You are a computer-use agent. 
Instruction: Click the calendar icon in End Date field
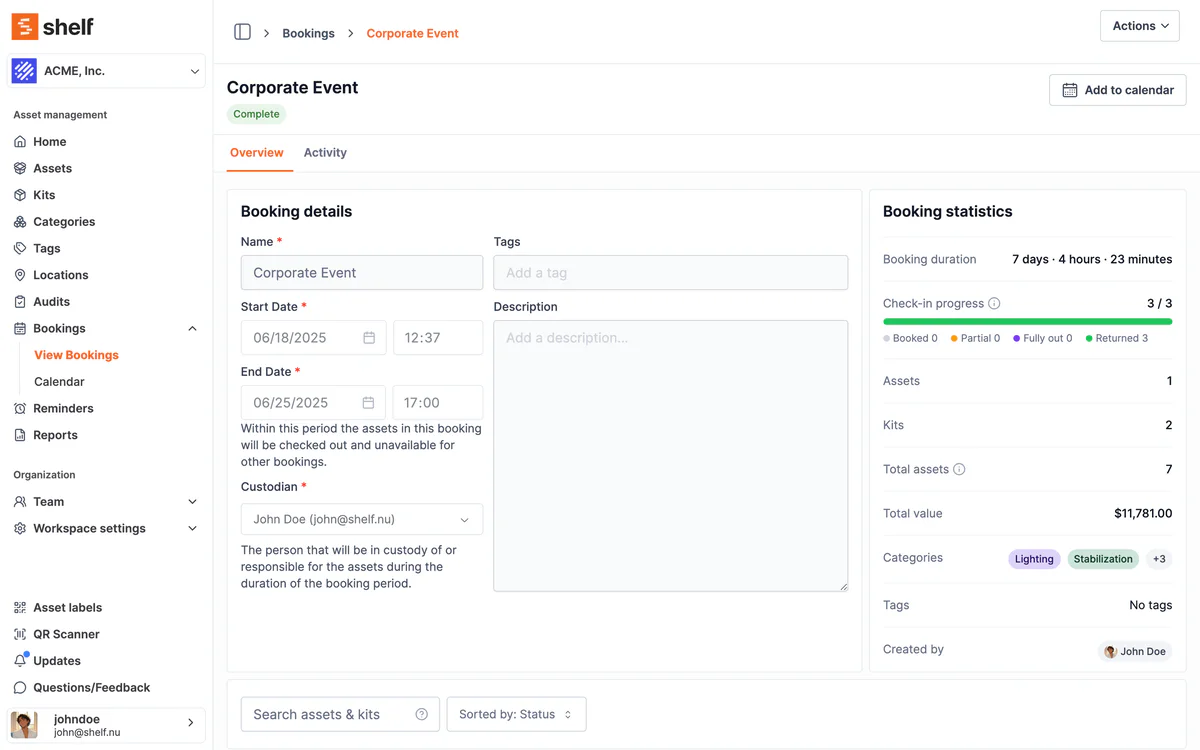tap(369, 403)
